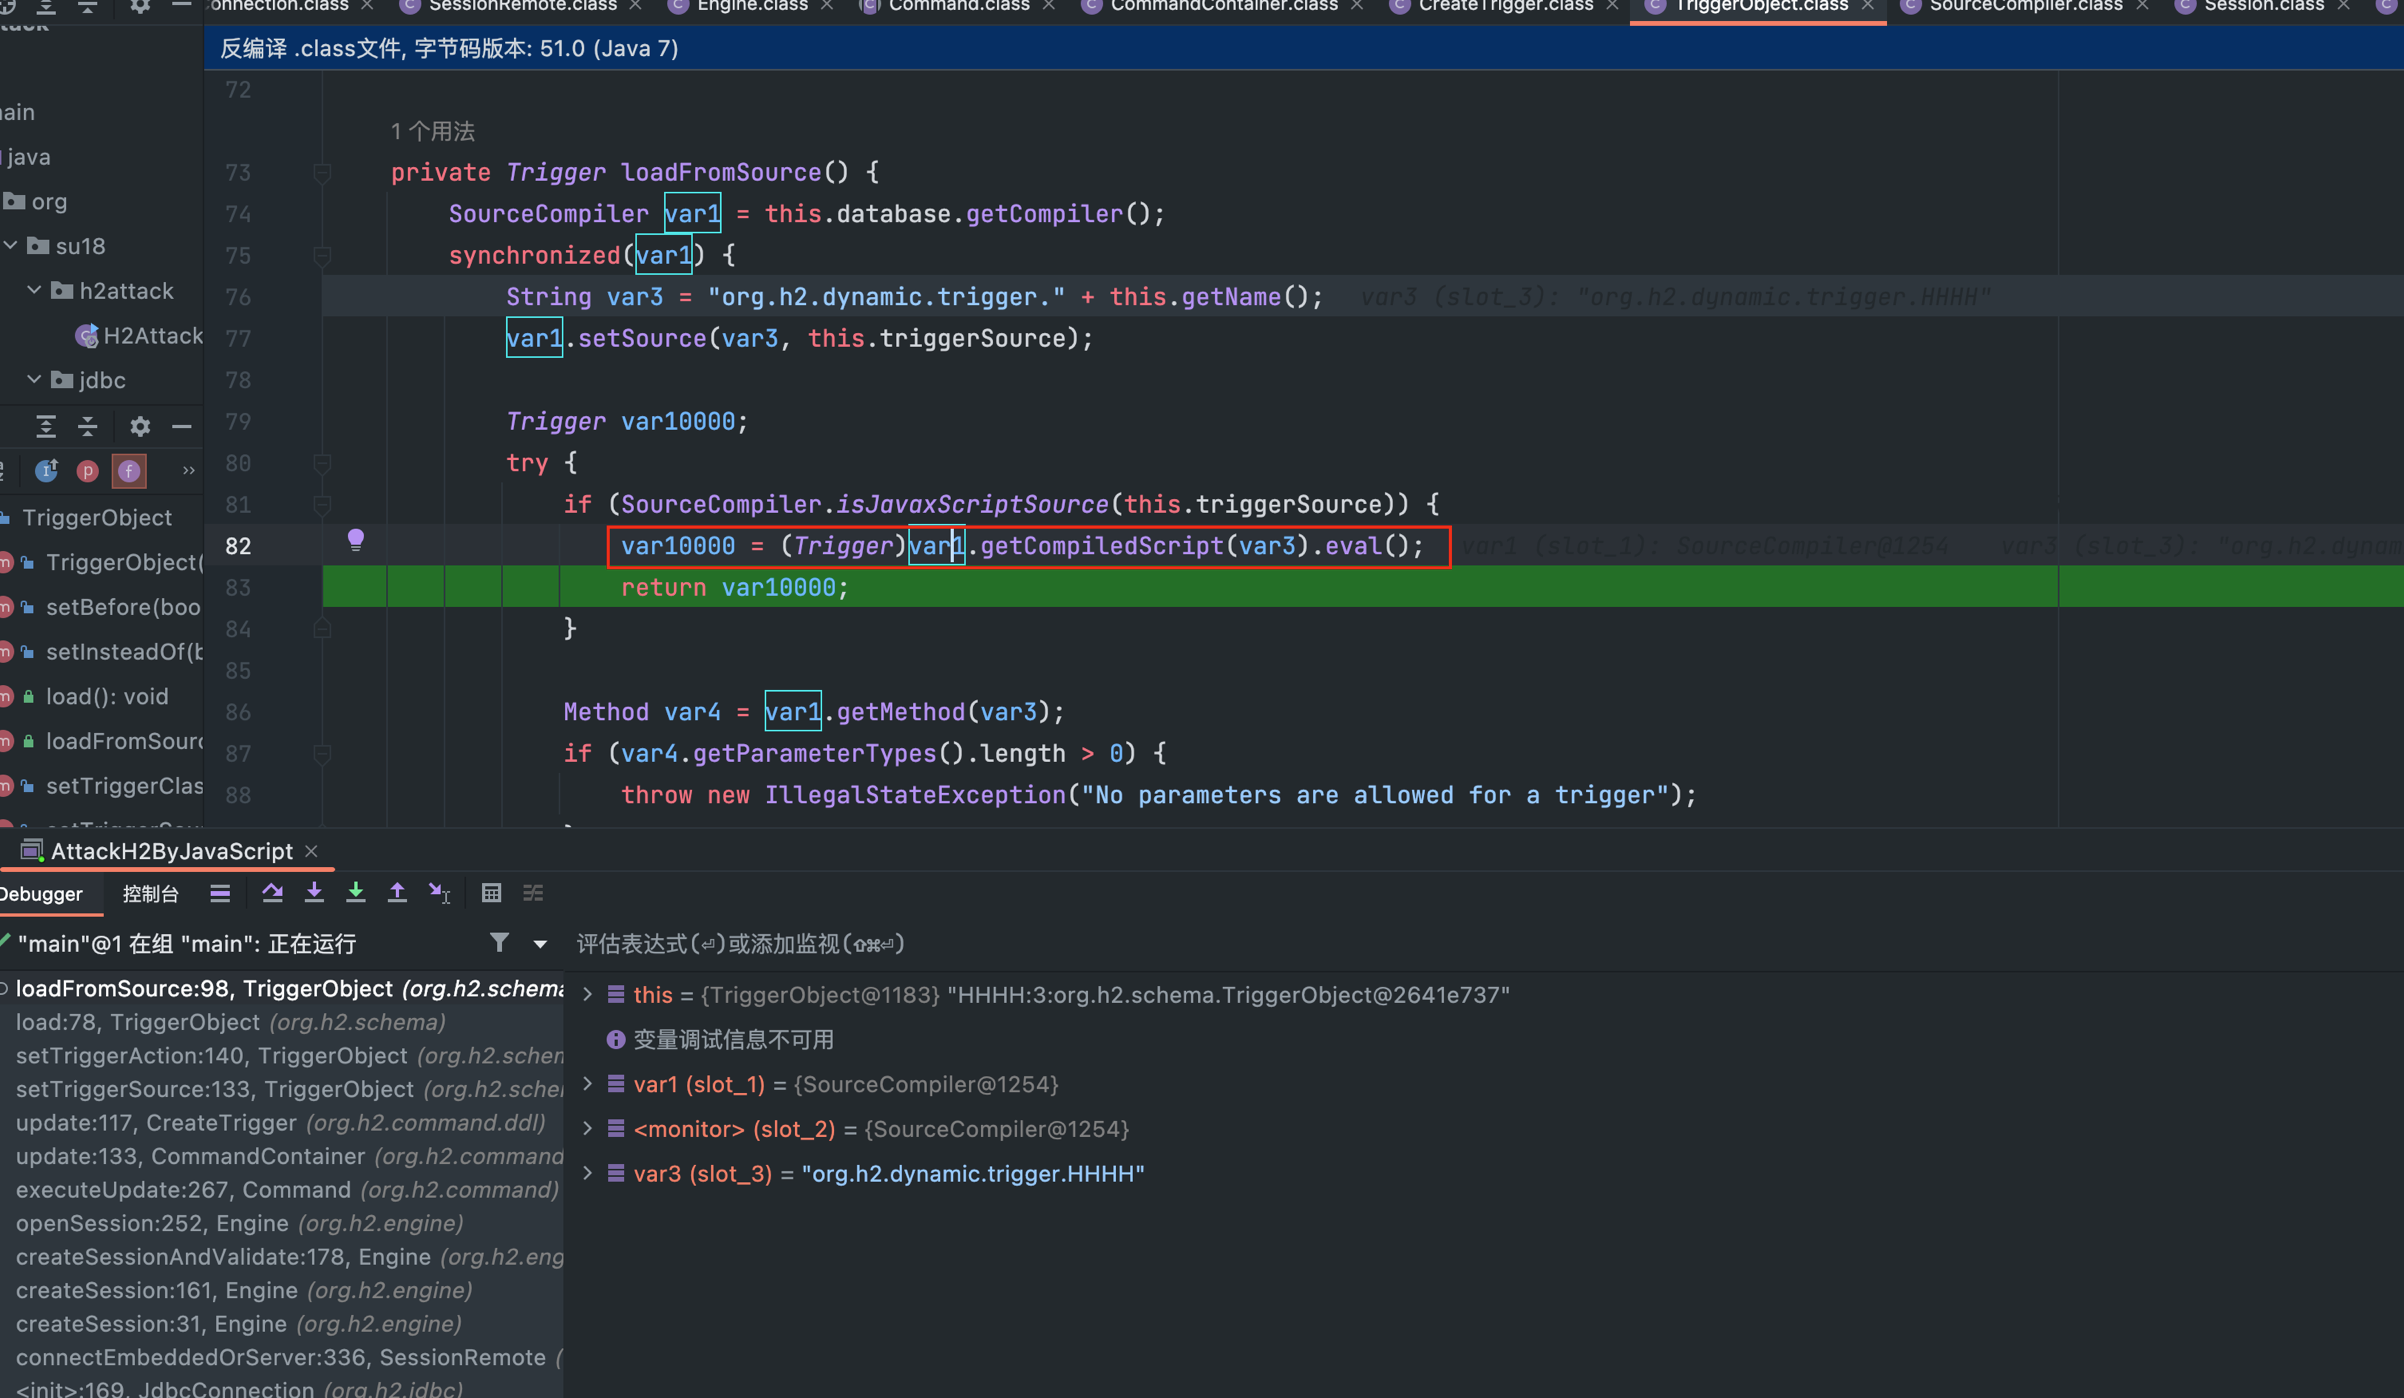Collapse the su18 folder in project tree
This screenshot has width=2404, height=1398.
click(x=11, y=245)
